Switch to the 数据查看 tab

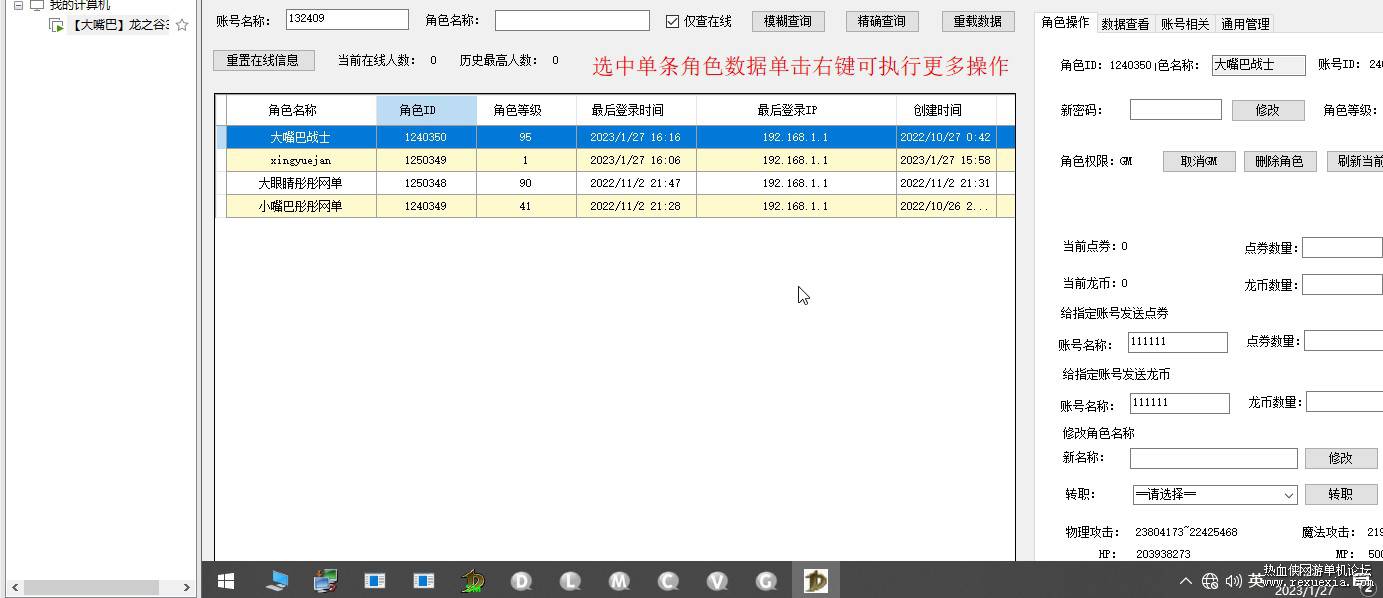[x=1125, y=24]
